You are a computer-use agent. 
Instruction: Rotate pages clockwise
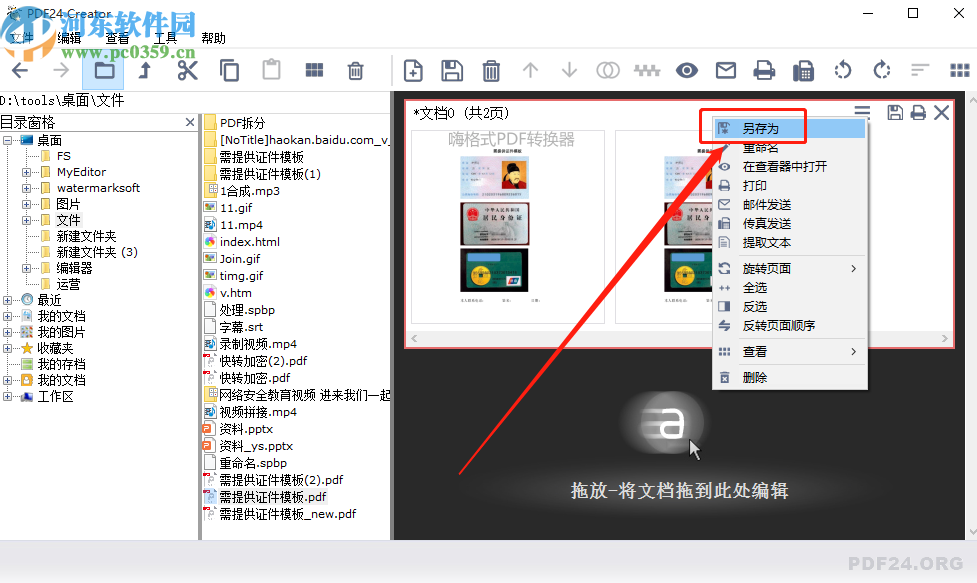(882, 70)
